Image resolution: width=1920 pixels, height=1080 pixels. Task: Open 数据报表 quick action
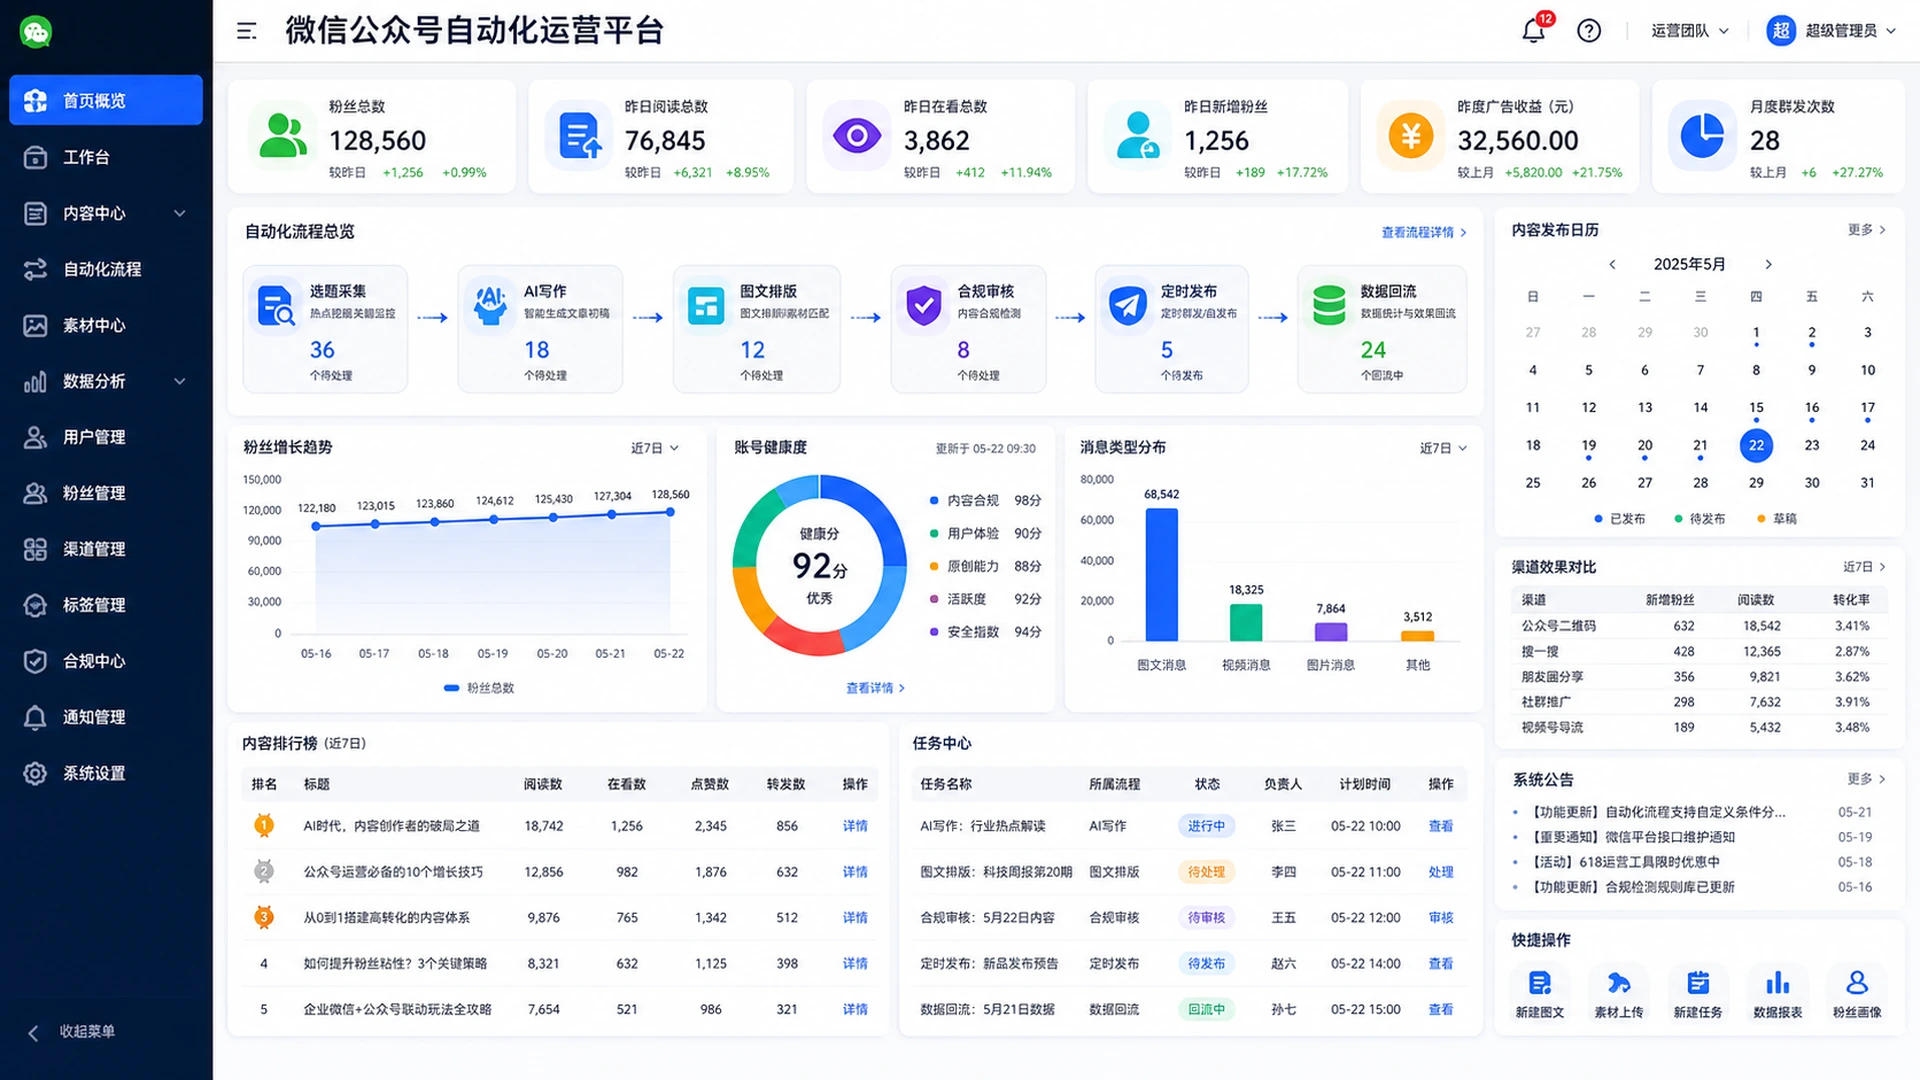click(x=1777, y=993)
